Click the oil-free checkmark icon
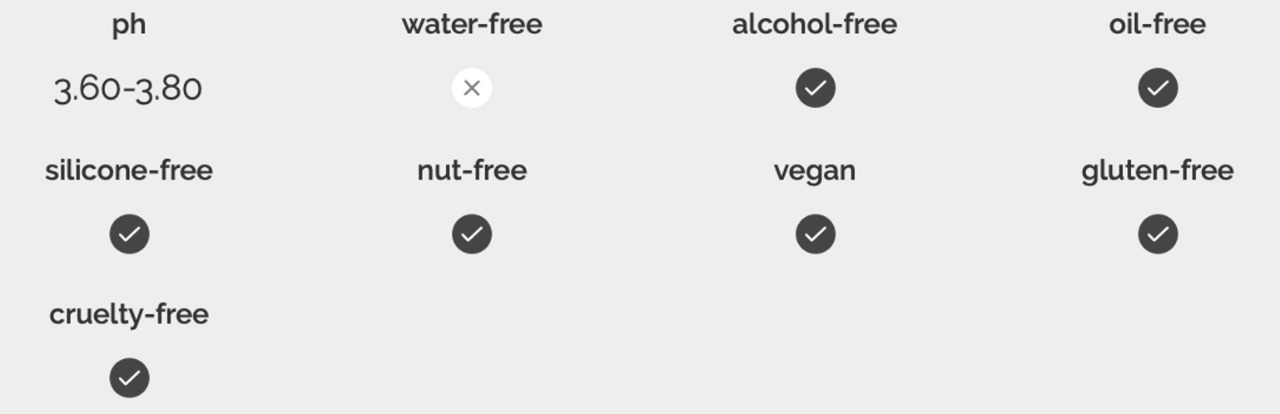Image resolution: width=1280 pixels, height=414 pixels. point(1157,88)
